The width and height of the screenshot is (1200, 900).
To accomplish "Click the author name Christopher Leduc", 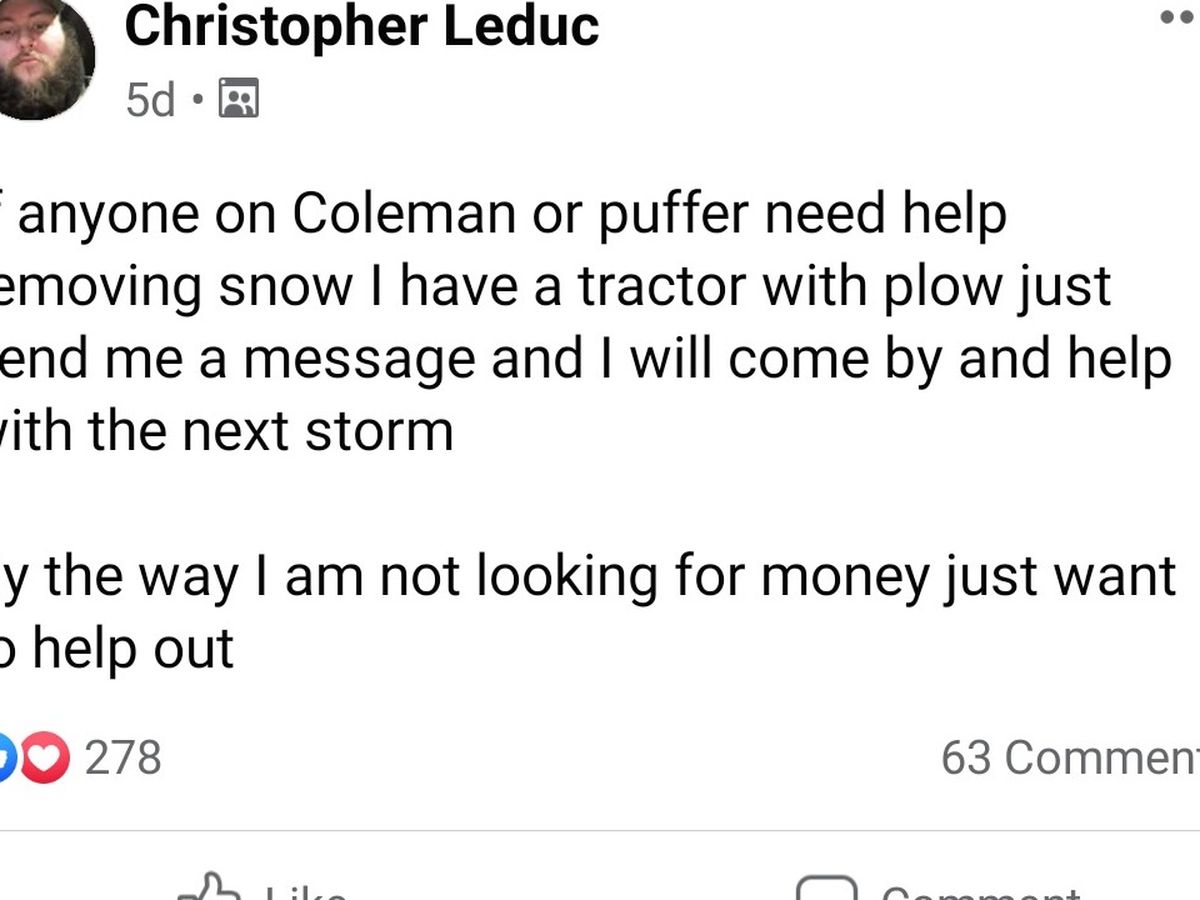I will tap(361, 26).
